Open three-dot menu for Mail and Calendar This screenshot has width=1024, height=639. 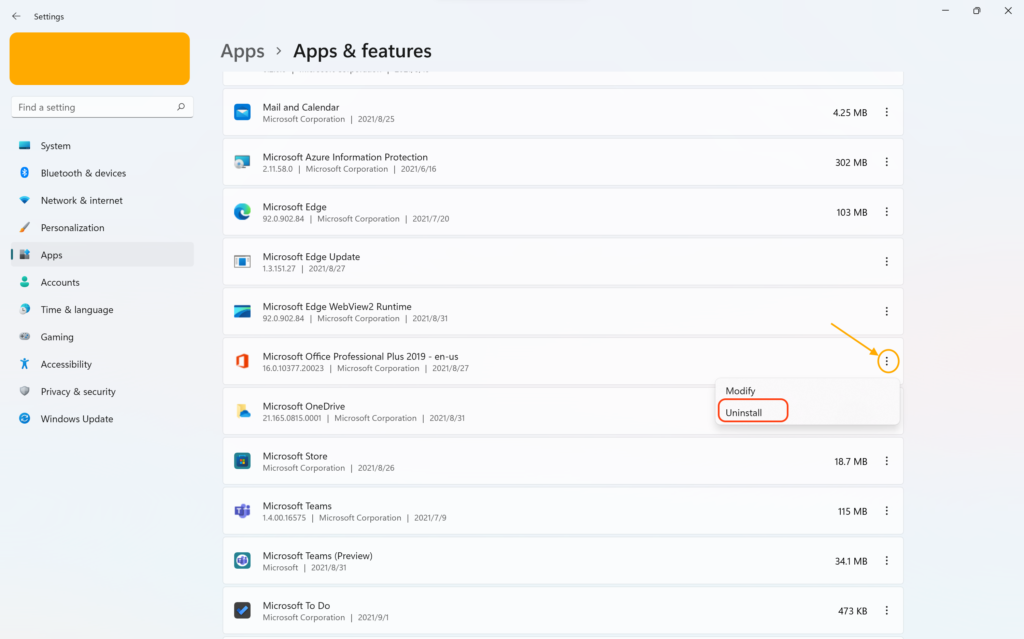pos(886,113)
